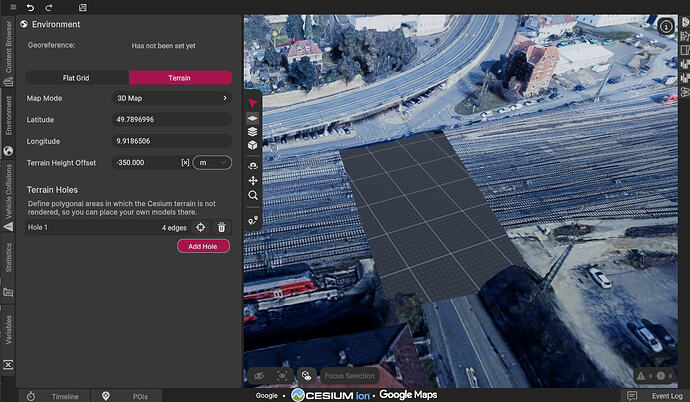Focus on Hole 1 with crosshair icon

click(201, 227)
